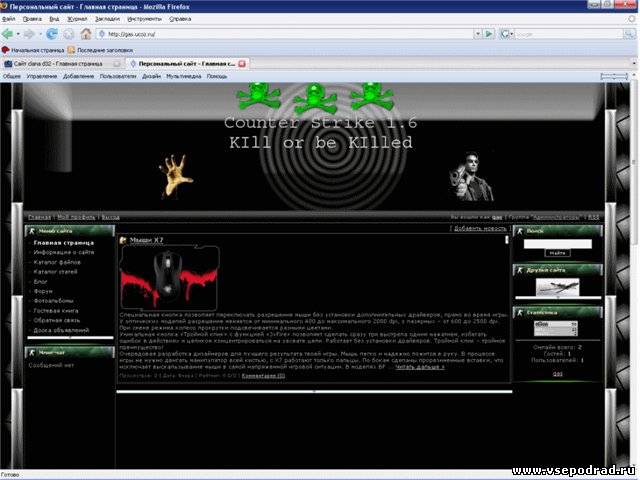Open the Мыши X7 news title
Image resolution: width=640 pixels, height=480 pixels.
coord(147,240)
